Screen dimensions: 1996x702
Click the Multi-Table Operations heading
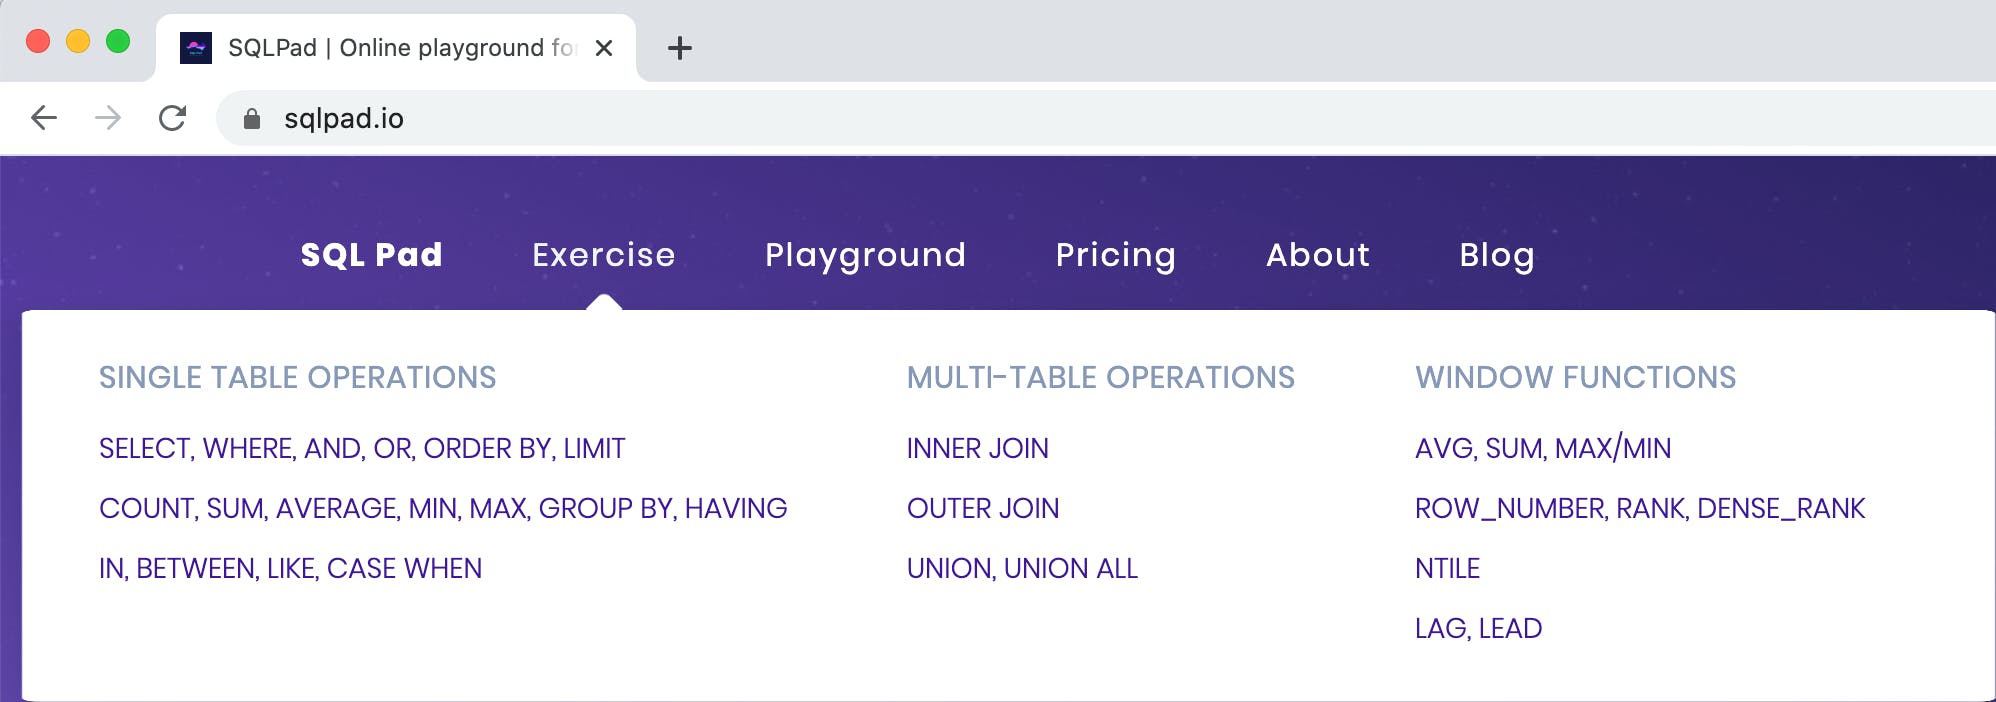pos(1101,377)
